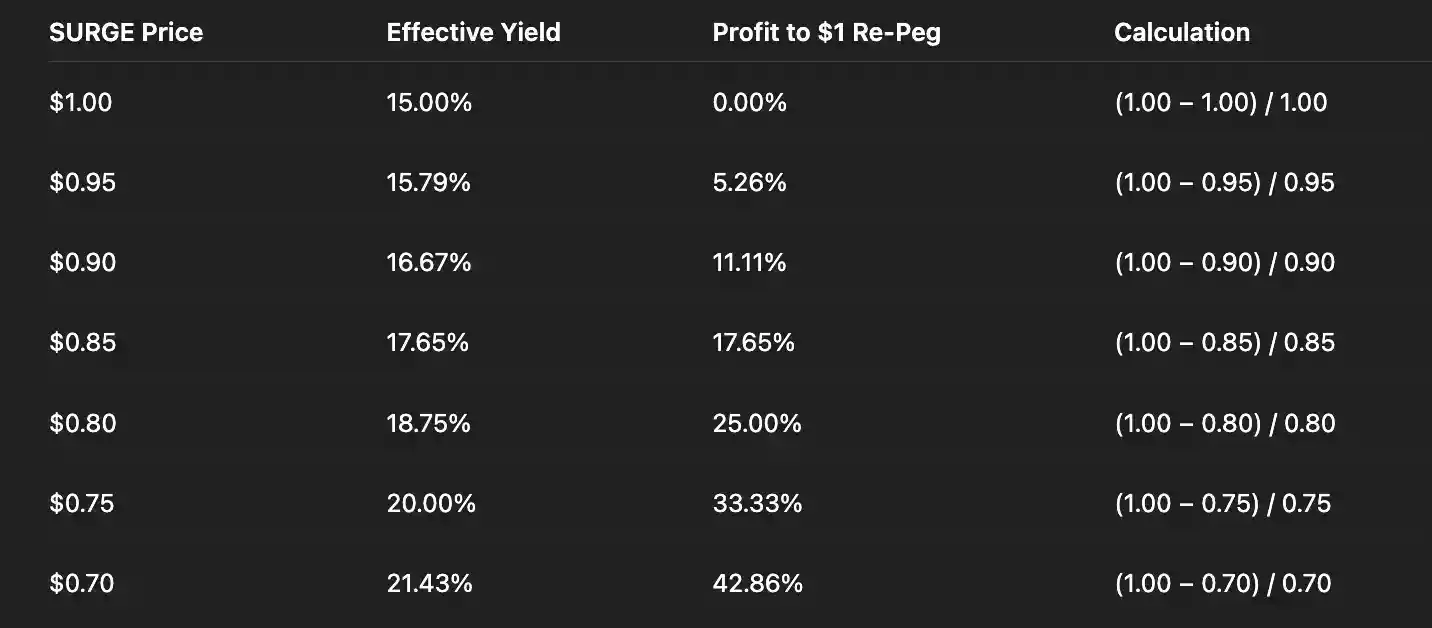Click the 15.79% effective yield value
The height and width of the screenshot is (628, 1432).
pos(428,182)
